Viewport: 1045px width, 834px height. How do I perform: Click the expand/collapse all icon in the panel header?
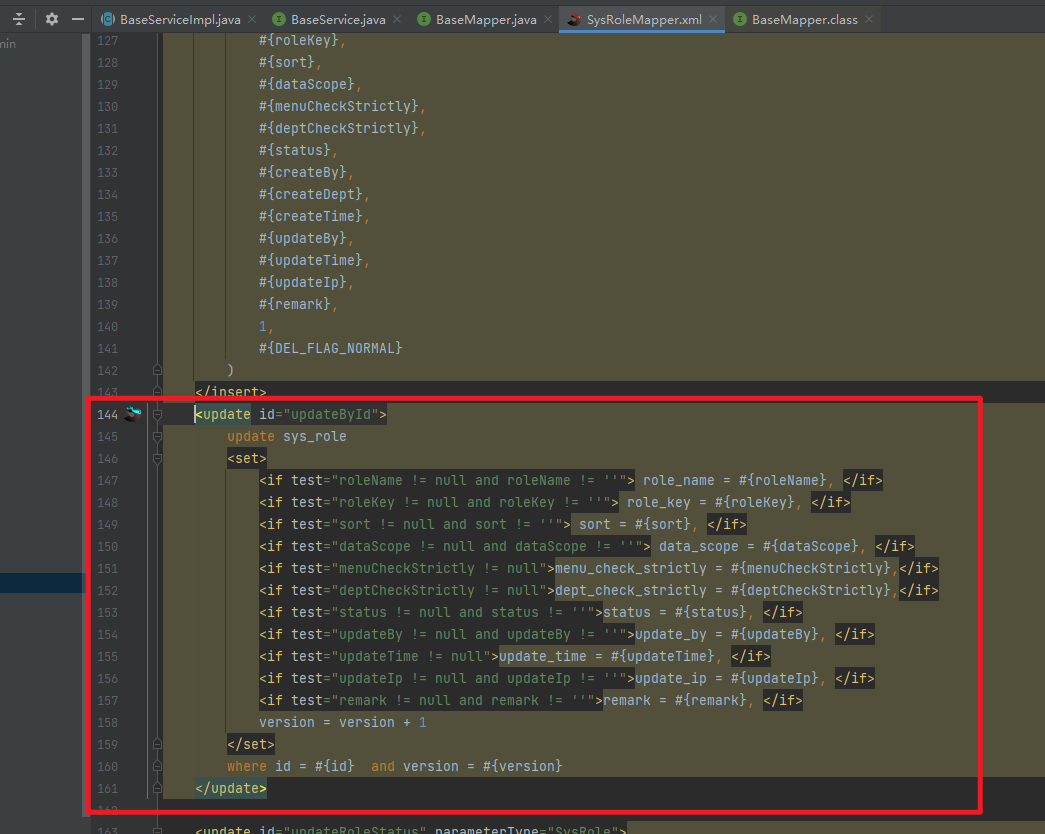click(19, 19)
